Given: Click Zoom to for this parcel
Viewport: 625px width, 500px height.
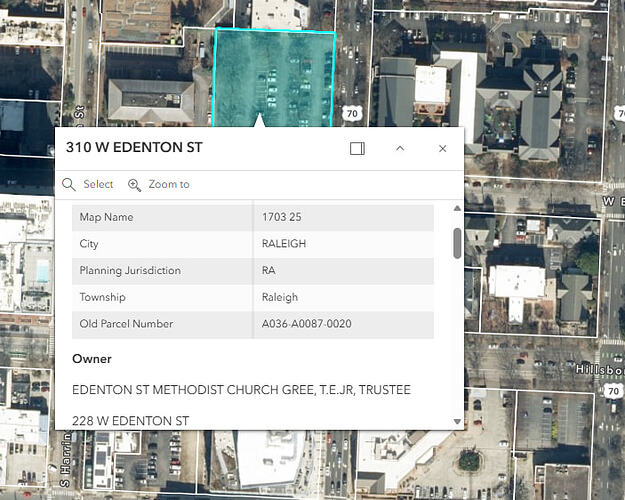Looking at the screenshot, I should 159,185.
